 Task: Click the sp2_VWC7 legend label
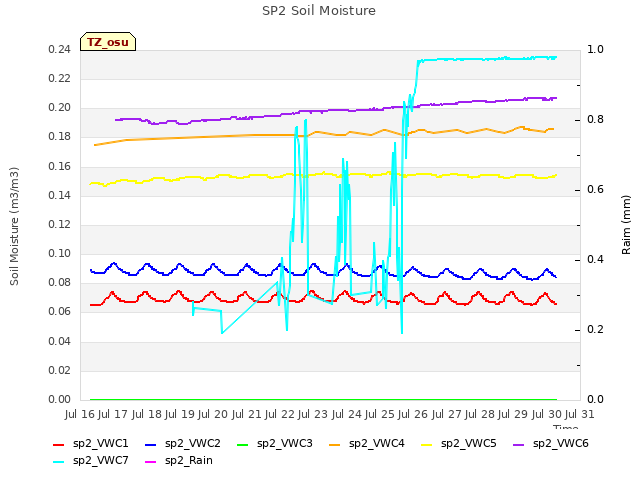[x=100, y=460]
